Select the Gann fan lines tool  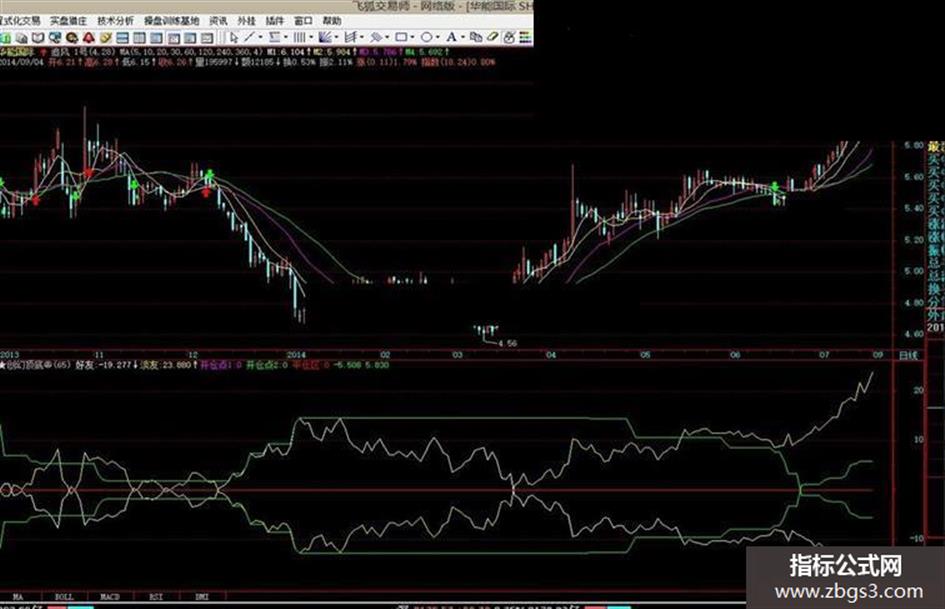[325, 37]
